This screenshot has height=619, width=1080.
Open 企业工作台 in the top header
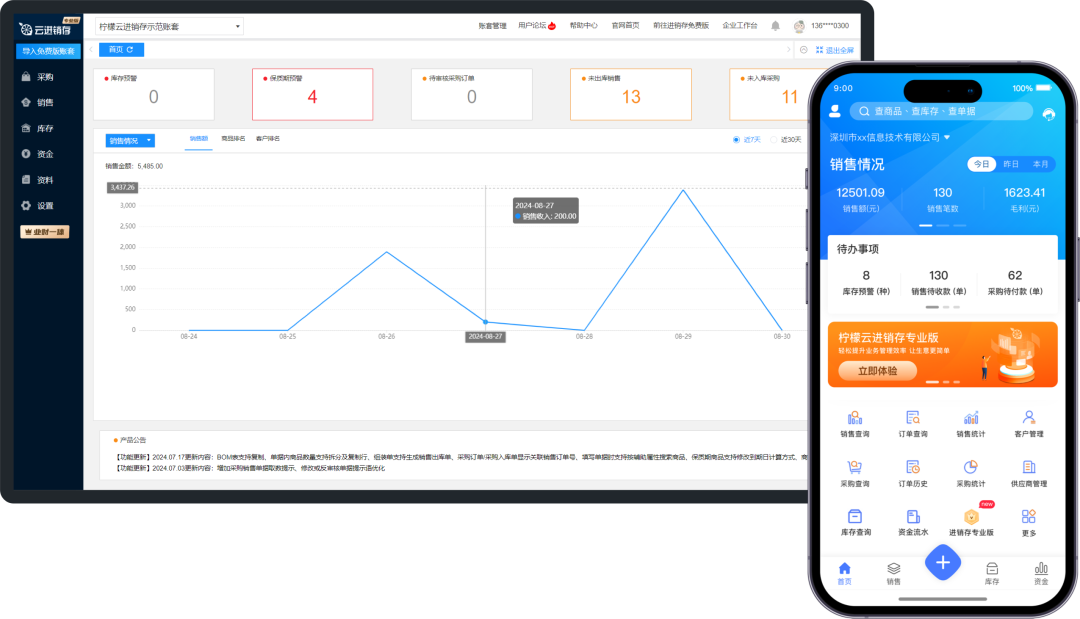pos(740,25)
